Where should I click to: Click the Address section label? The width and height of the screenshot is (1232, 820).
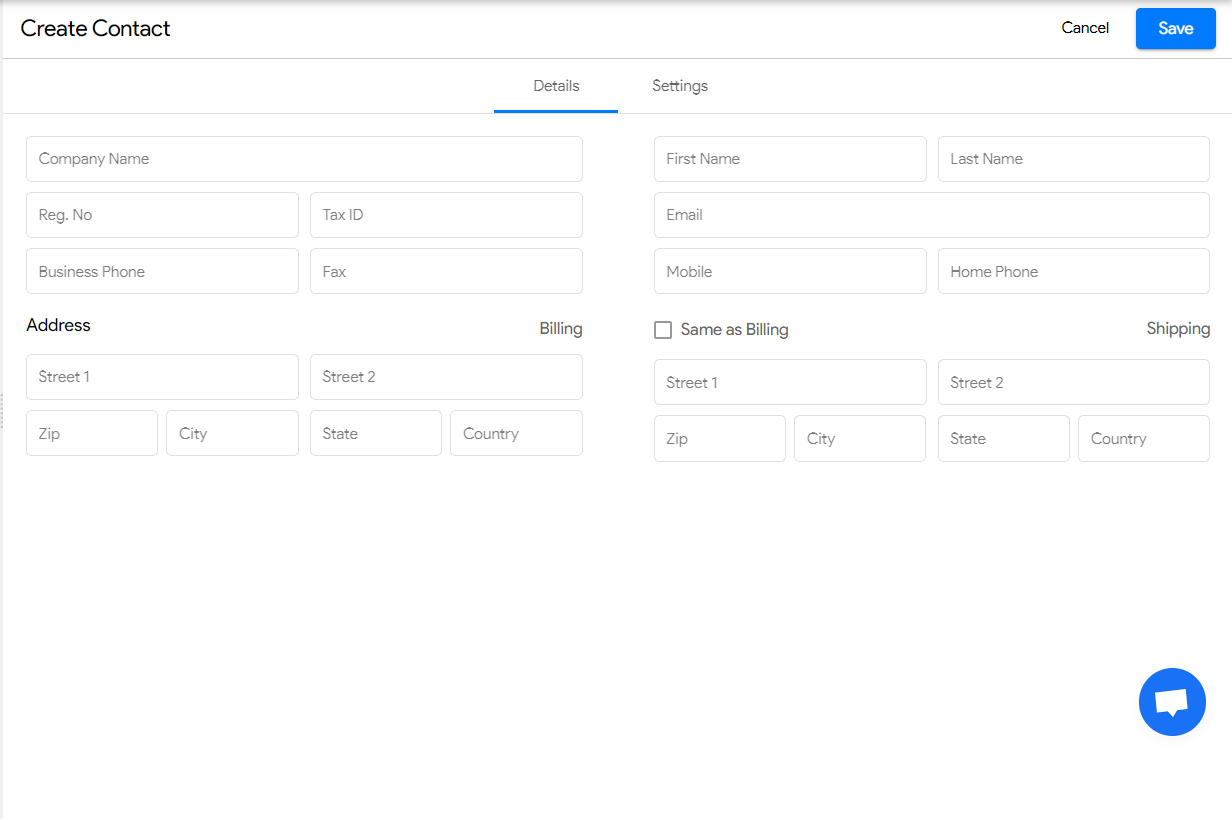[58, 325]
